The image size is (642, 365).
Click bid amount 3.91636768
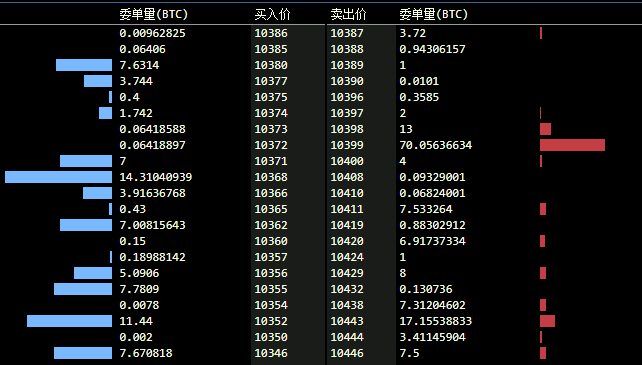pos(152,193)
